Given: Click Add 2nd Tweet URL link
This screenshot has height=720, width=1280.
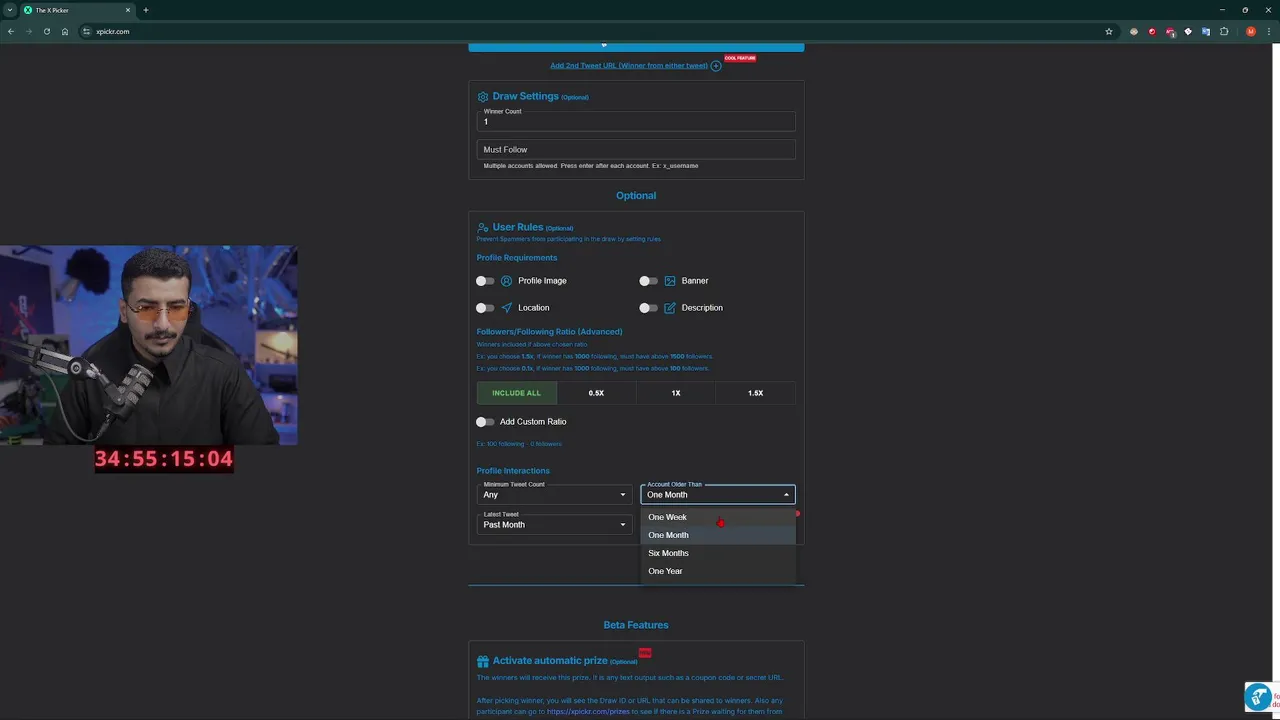Looking at the screenshot, I should point(629,66).
